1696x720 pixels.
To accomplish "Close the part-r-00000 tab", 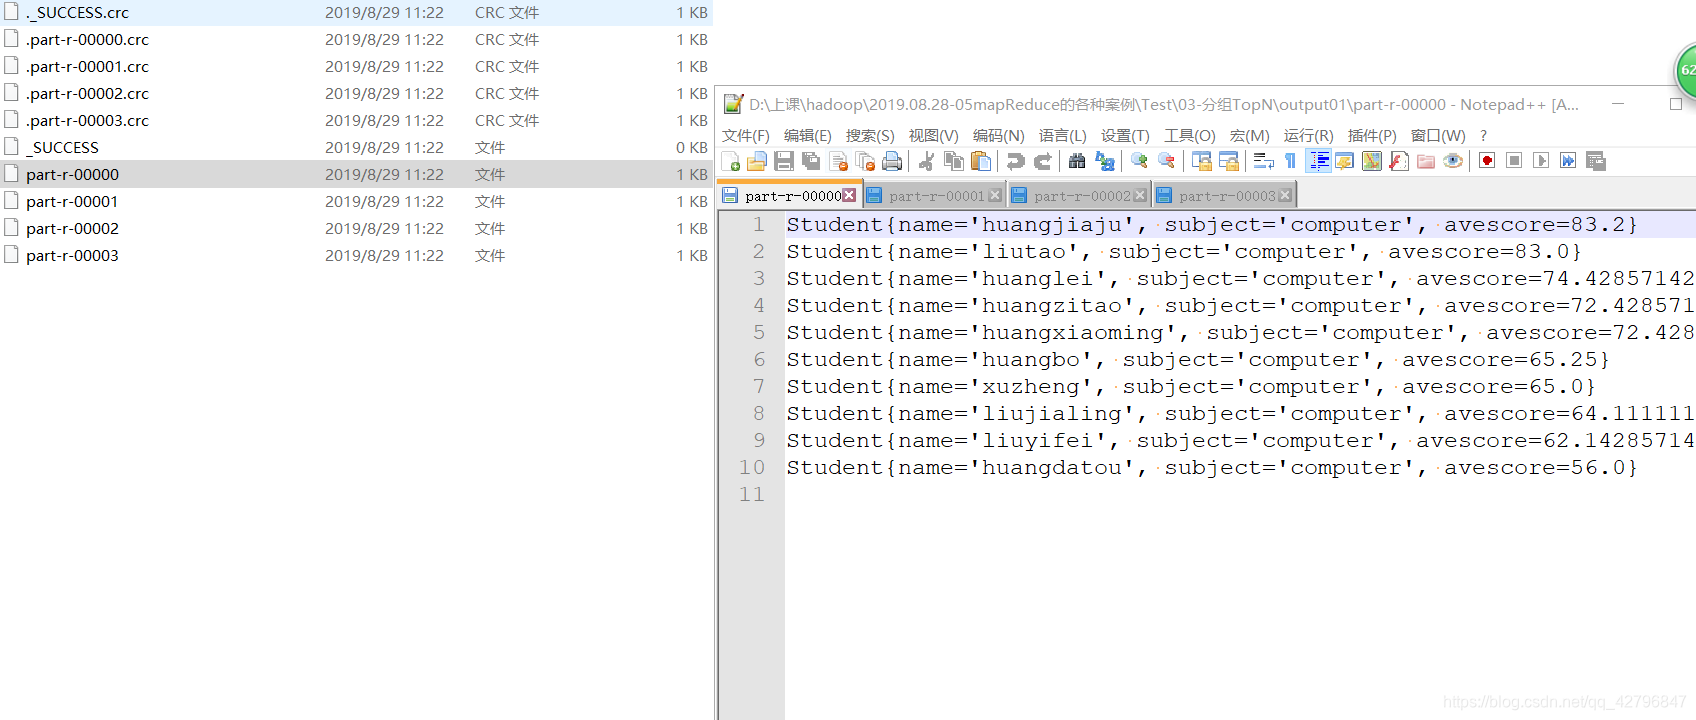I will (x=849, y=195).
